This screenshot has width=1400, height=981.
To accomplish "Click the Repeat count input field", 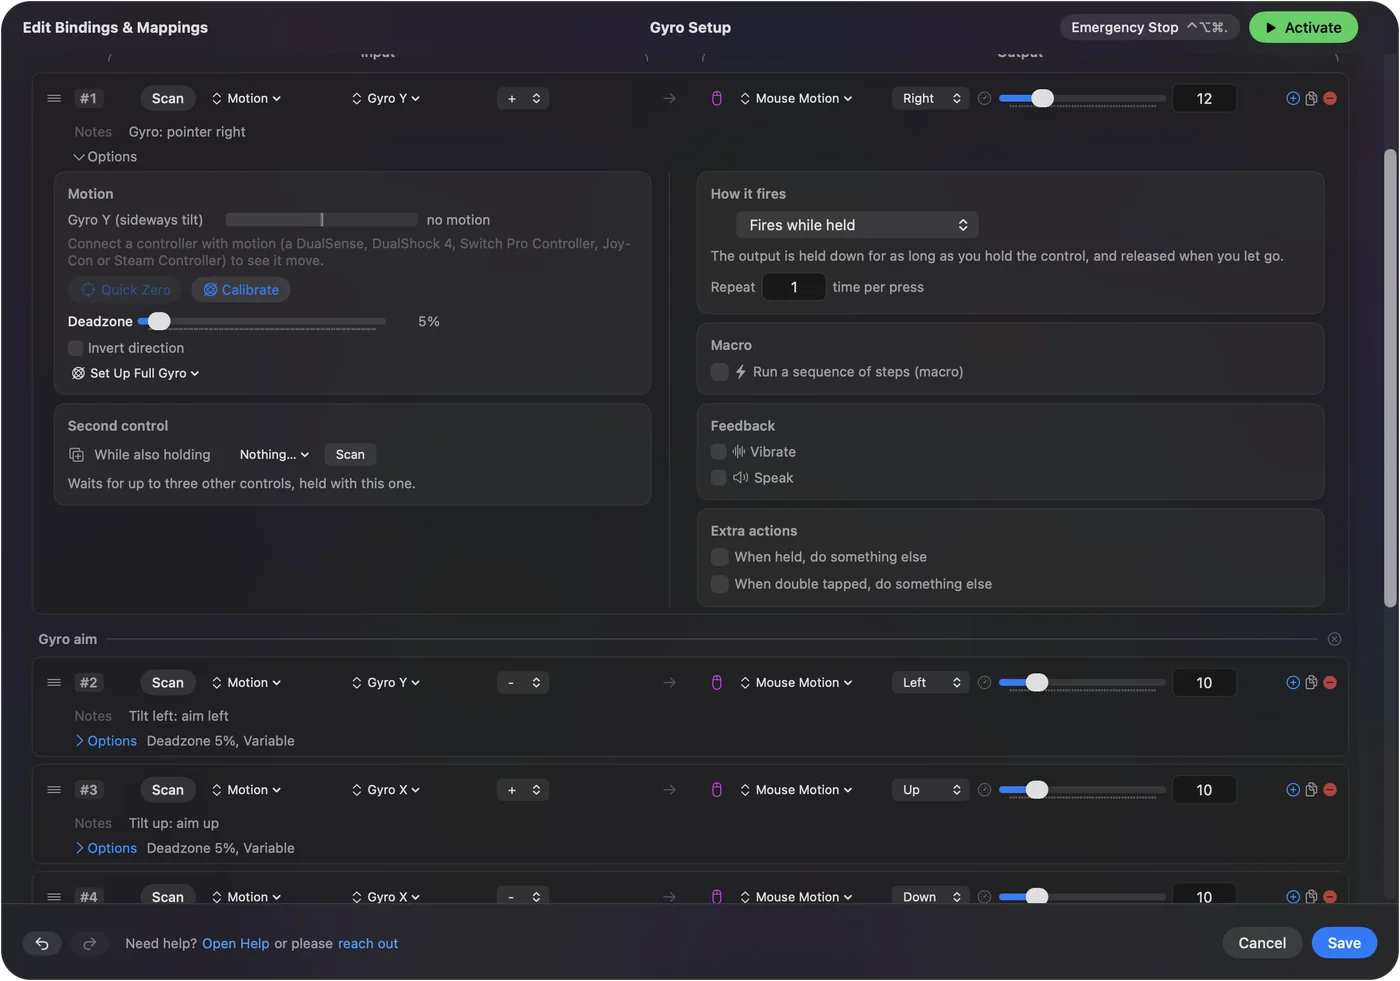I will click(794, 287).
